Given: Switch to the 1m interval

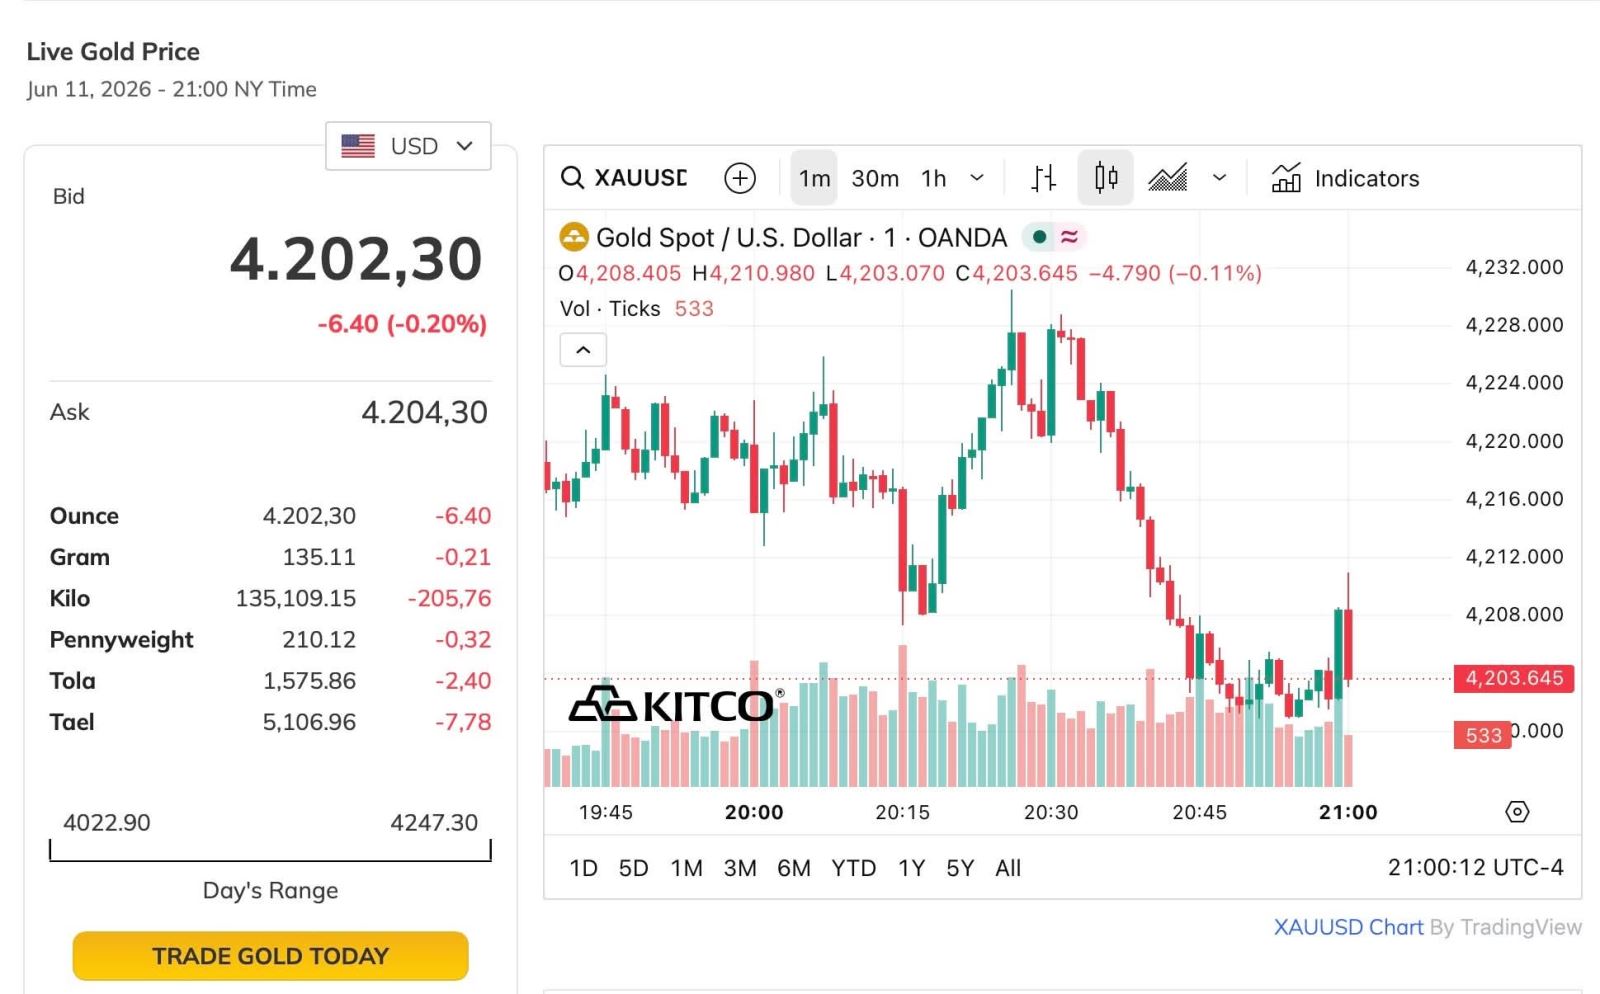Looking at the screenshot, I should pyautogui.click(x=814, y=178).
